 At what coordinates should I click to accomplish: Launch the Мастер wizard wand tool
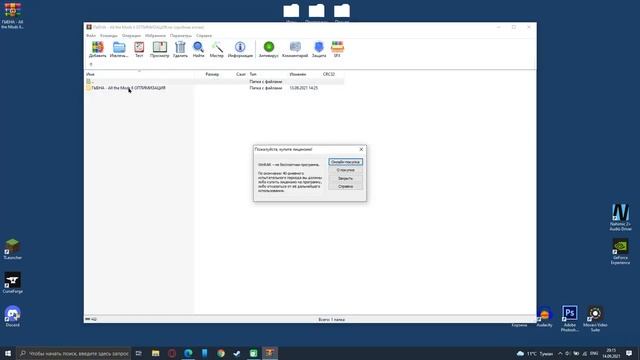pos(217,49)
